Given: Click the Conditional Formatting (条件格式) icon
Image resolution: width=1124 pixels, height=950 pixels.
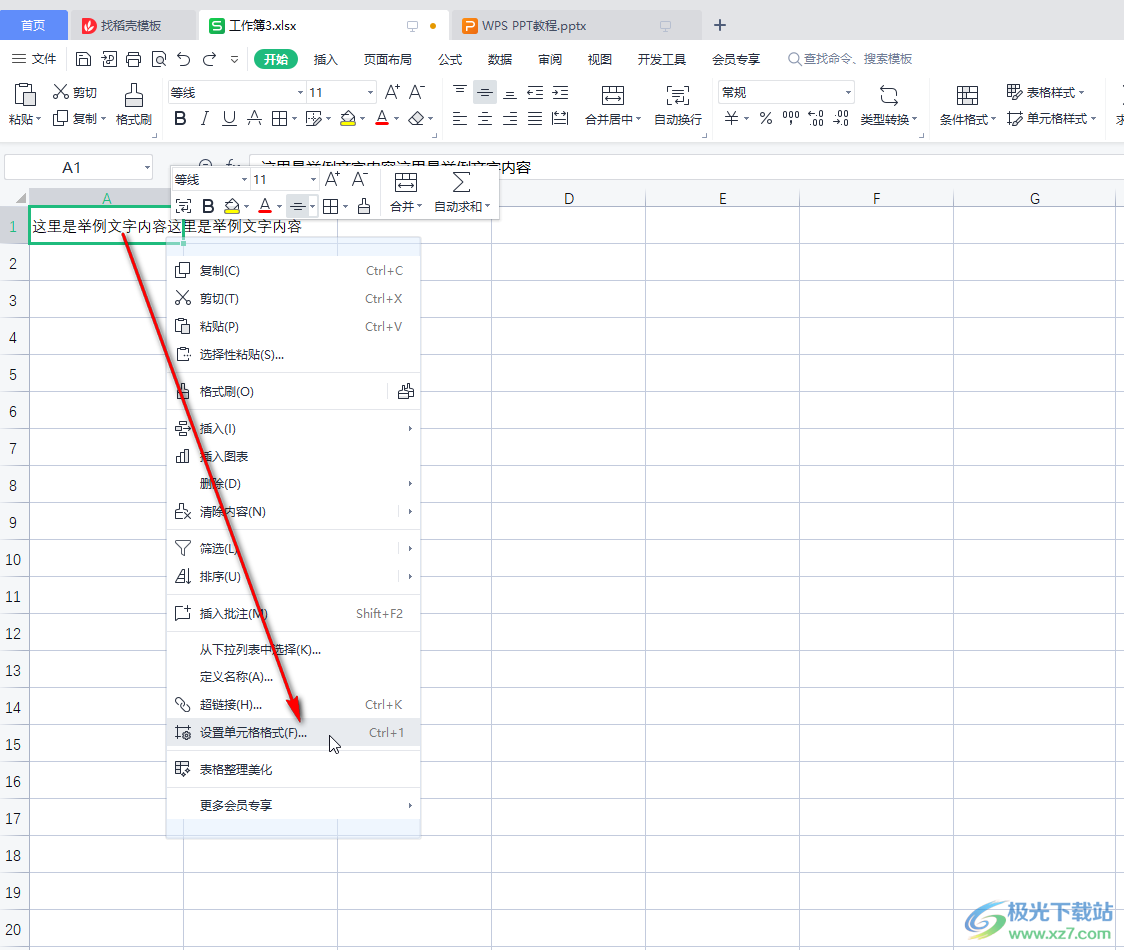Looking at the screenshot, I should (x=967, y=95).
